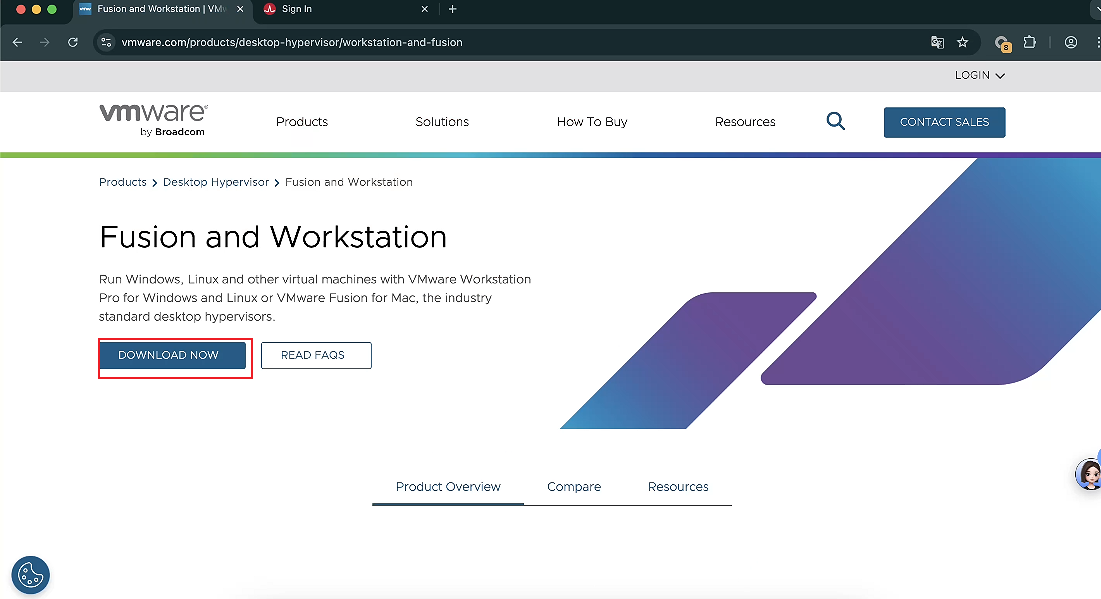Switch to the Compare tab
The height and width of the screenshot is (599, 1101).
(574, 487)
